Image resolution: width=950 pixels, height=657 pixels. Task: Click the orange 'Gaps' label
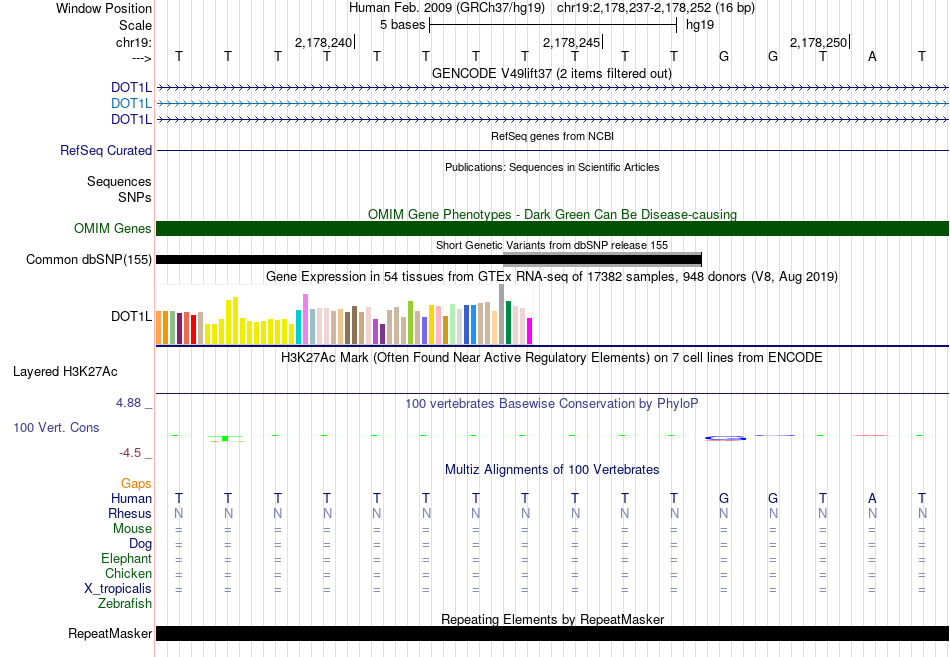click(x=136, y=484)
